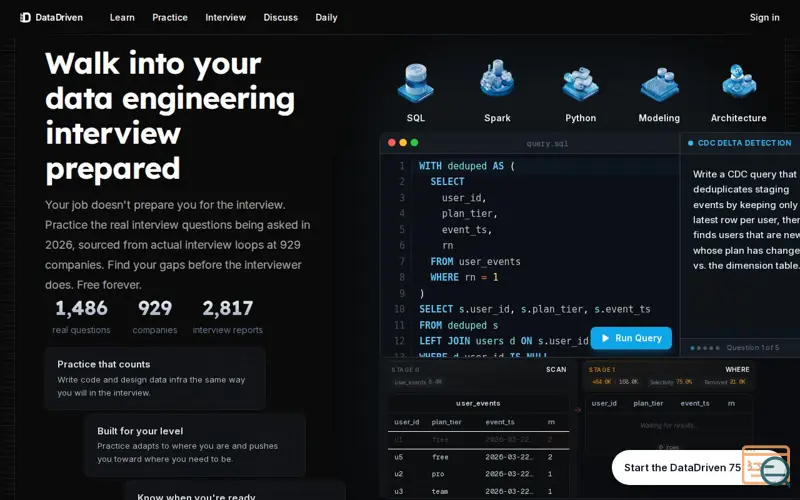
Task: Select the u3 team row
Action: click(x=478, y=491)
